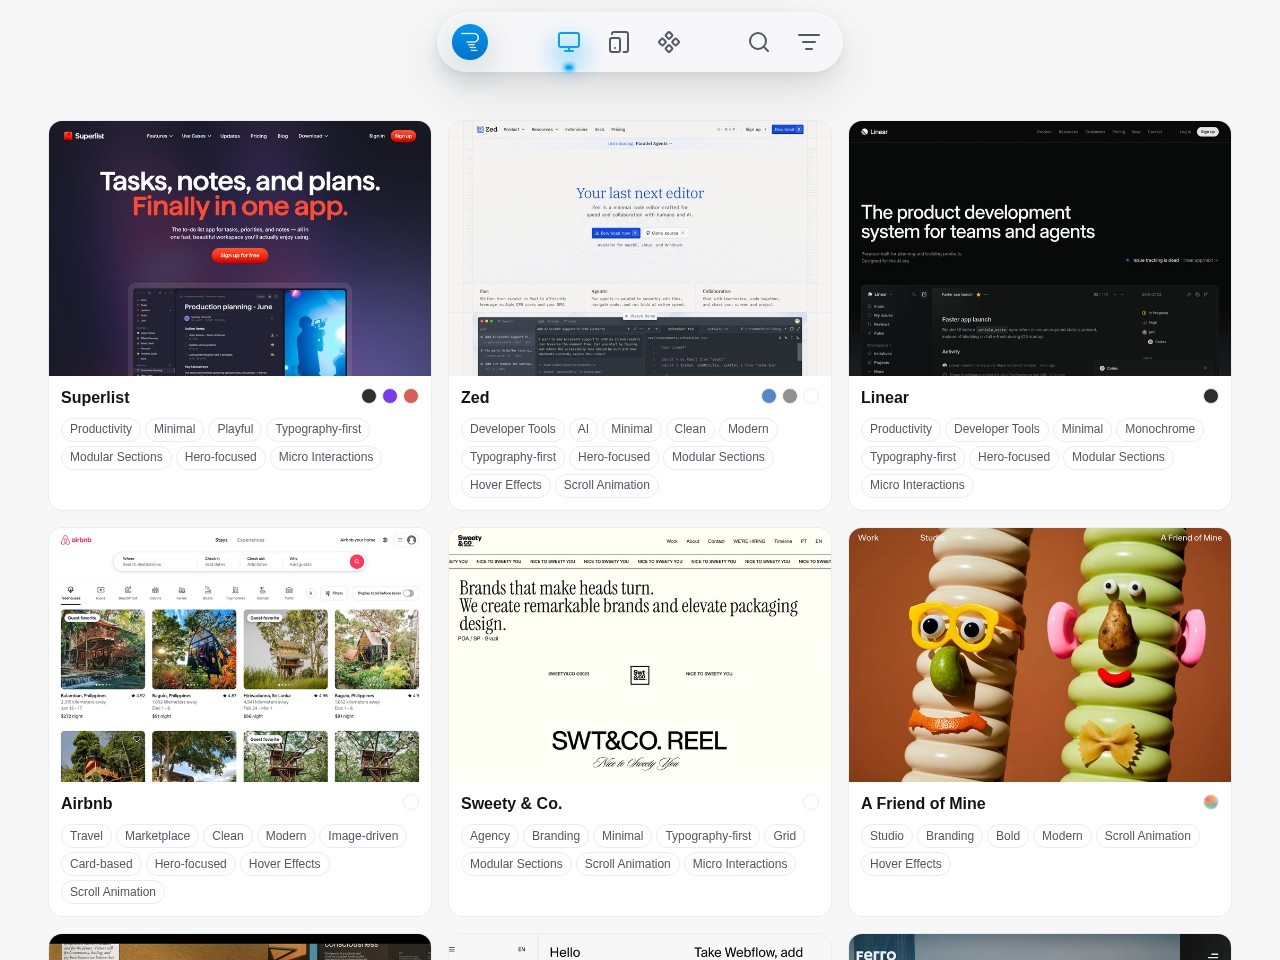Open the four-diamond components icon
This screenshot has width=1280, height=960.
[x=669, y=42]
